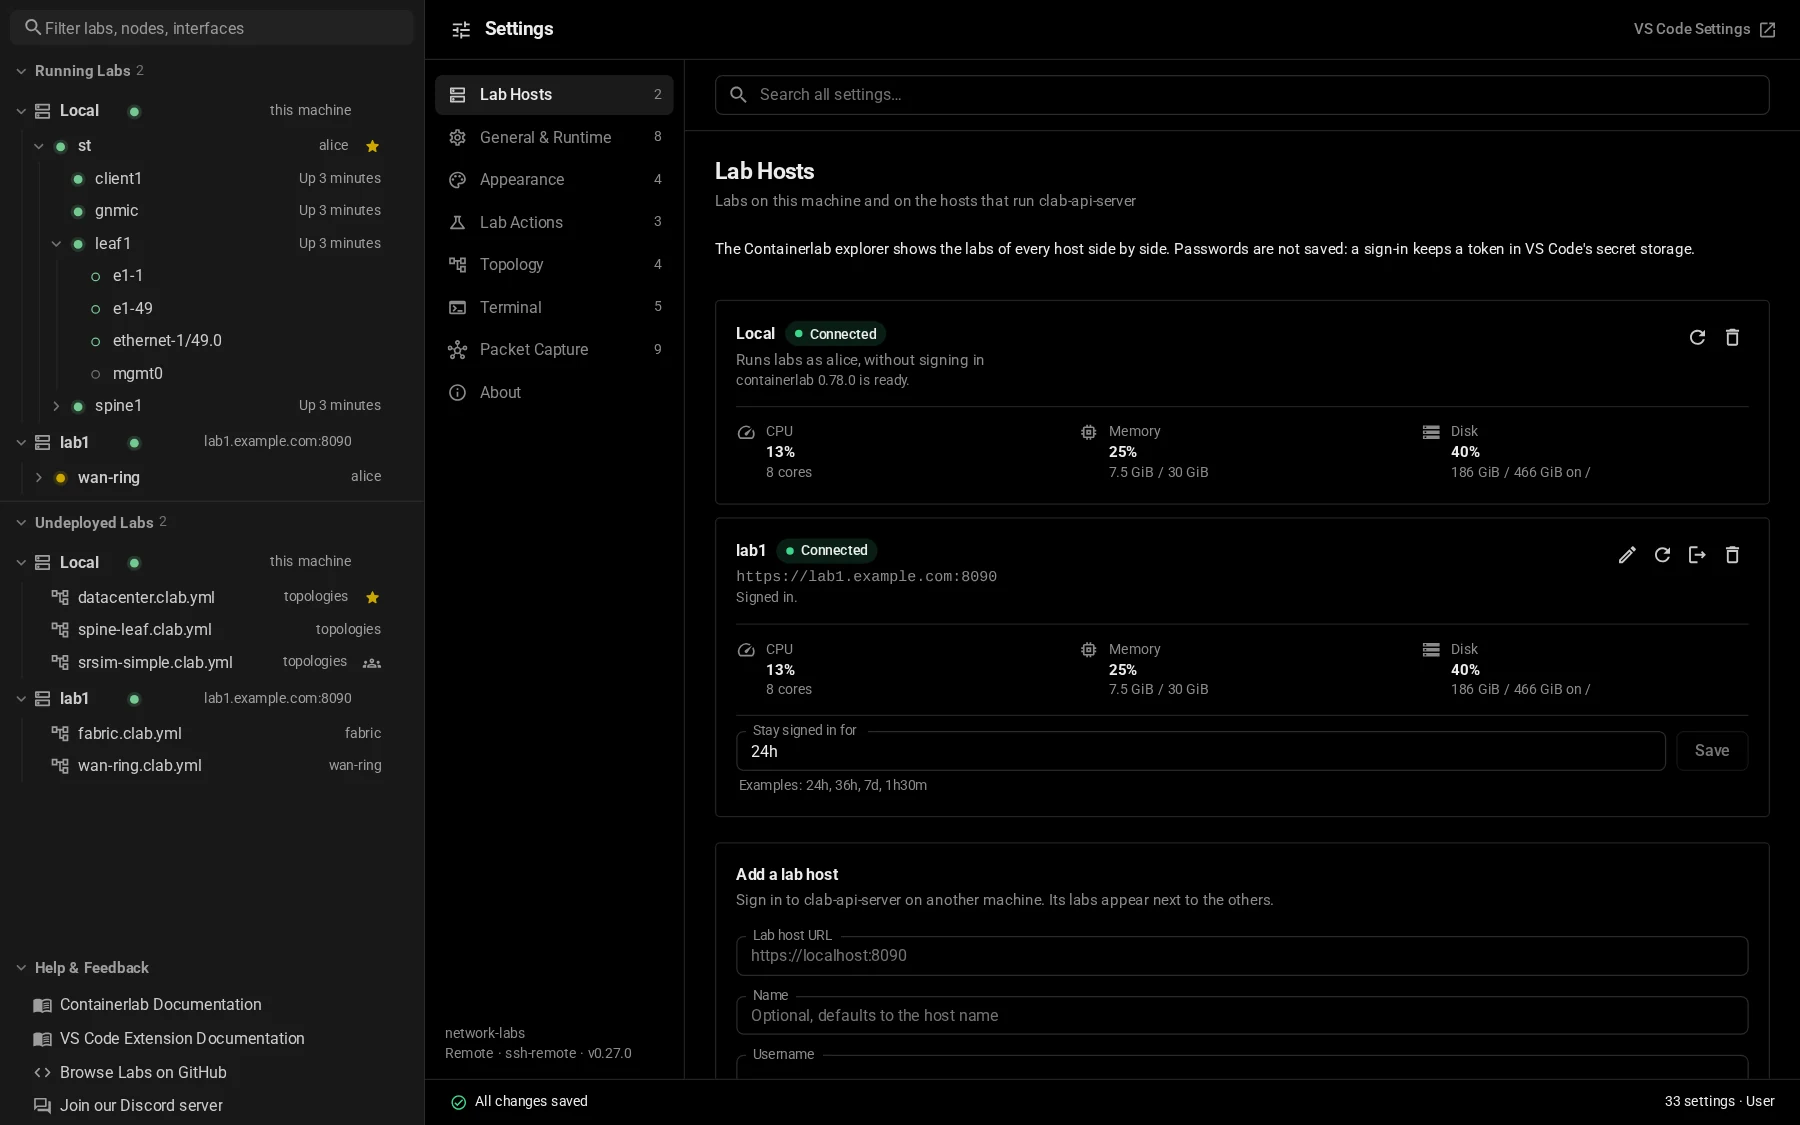The height and width of the screenshot is (1125, 1800).
Task: Click the CPU gauge icon in Local card
Action: click(746, 433)
